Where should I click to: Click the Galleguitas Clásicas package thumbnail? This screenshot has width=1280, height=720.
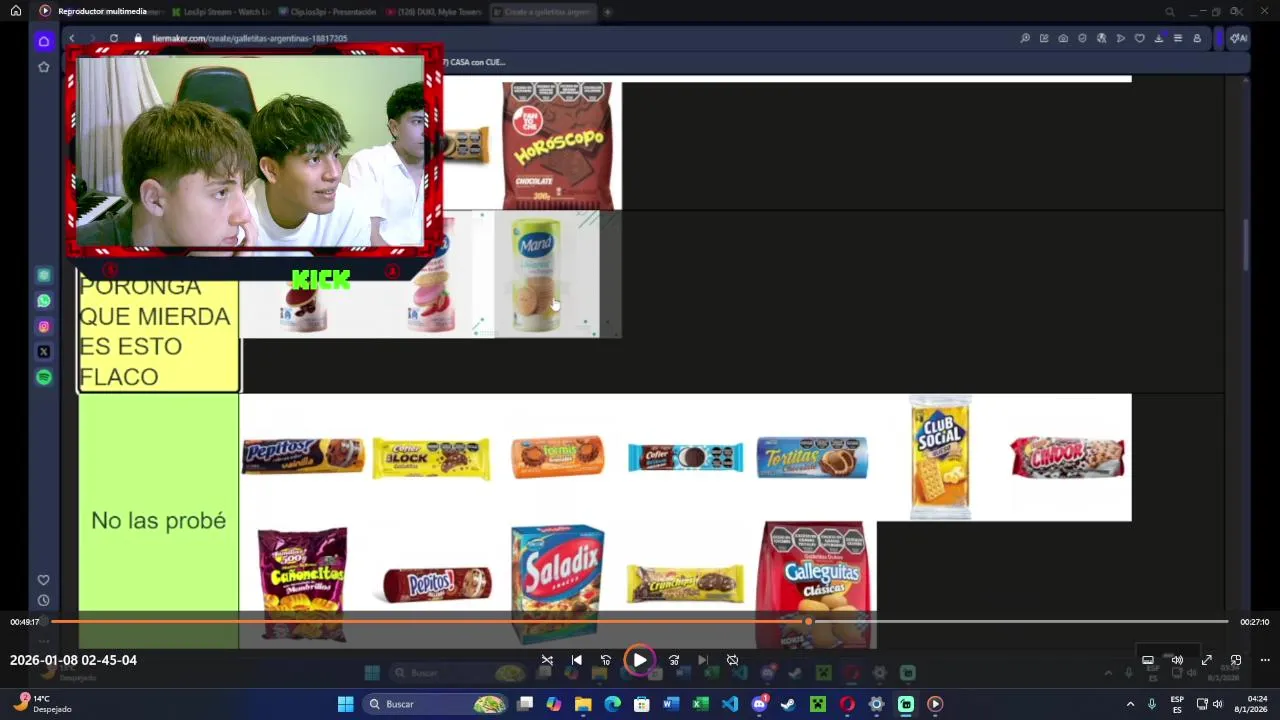[816, 584]
